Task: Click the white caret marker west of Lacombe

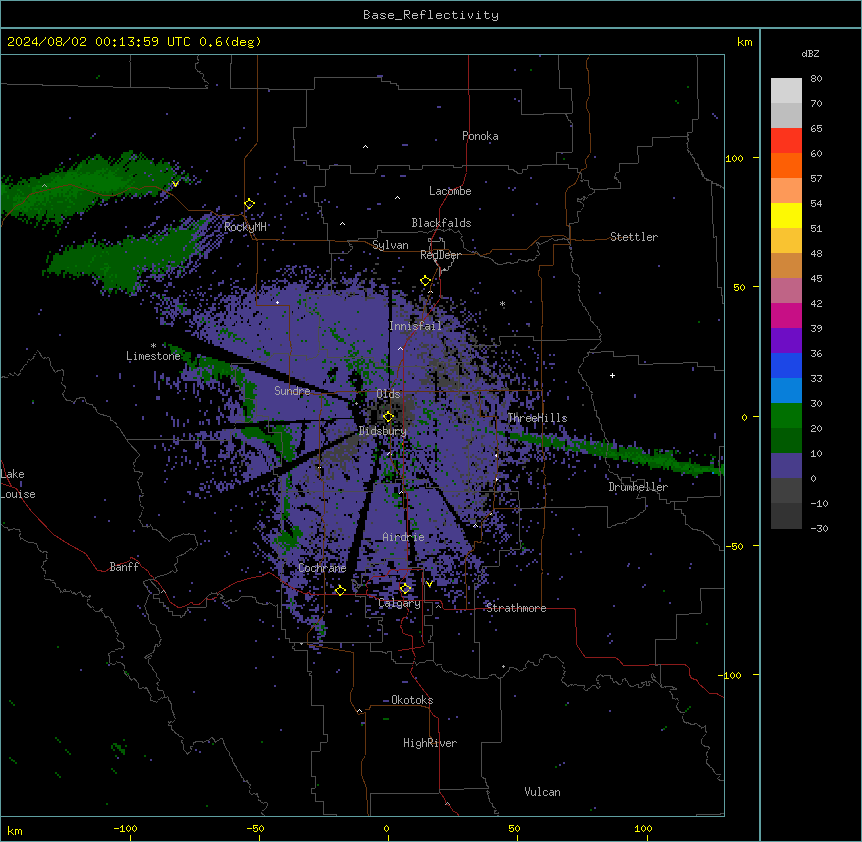Action: (x=397, y=197)
